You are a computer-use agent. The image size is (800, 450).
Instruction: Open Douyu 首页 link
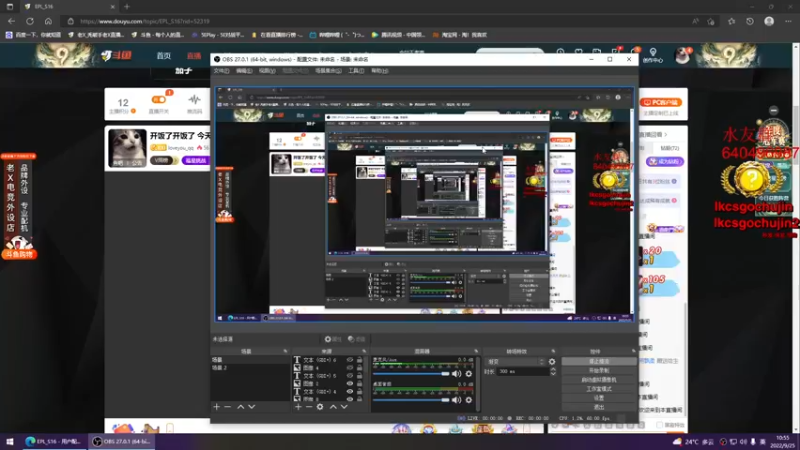(x=164, y=56)
